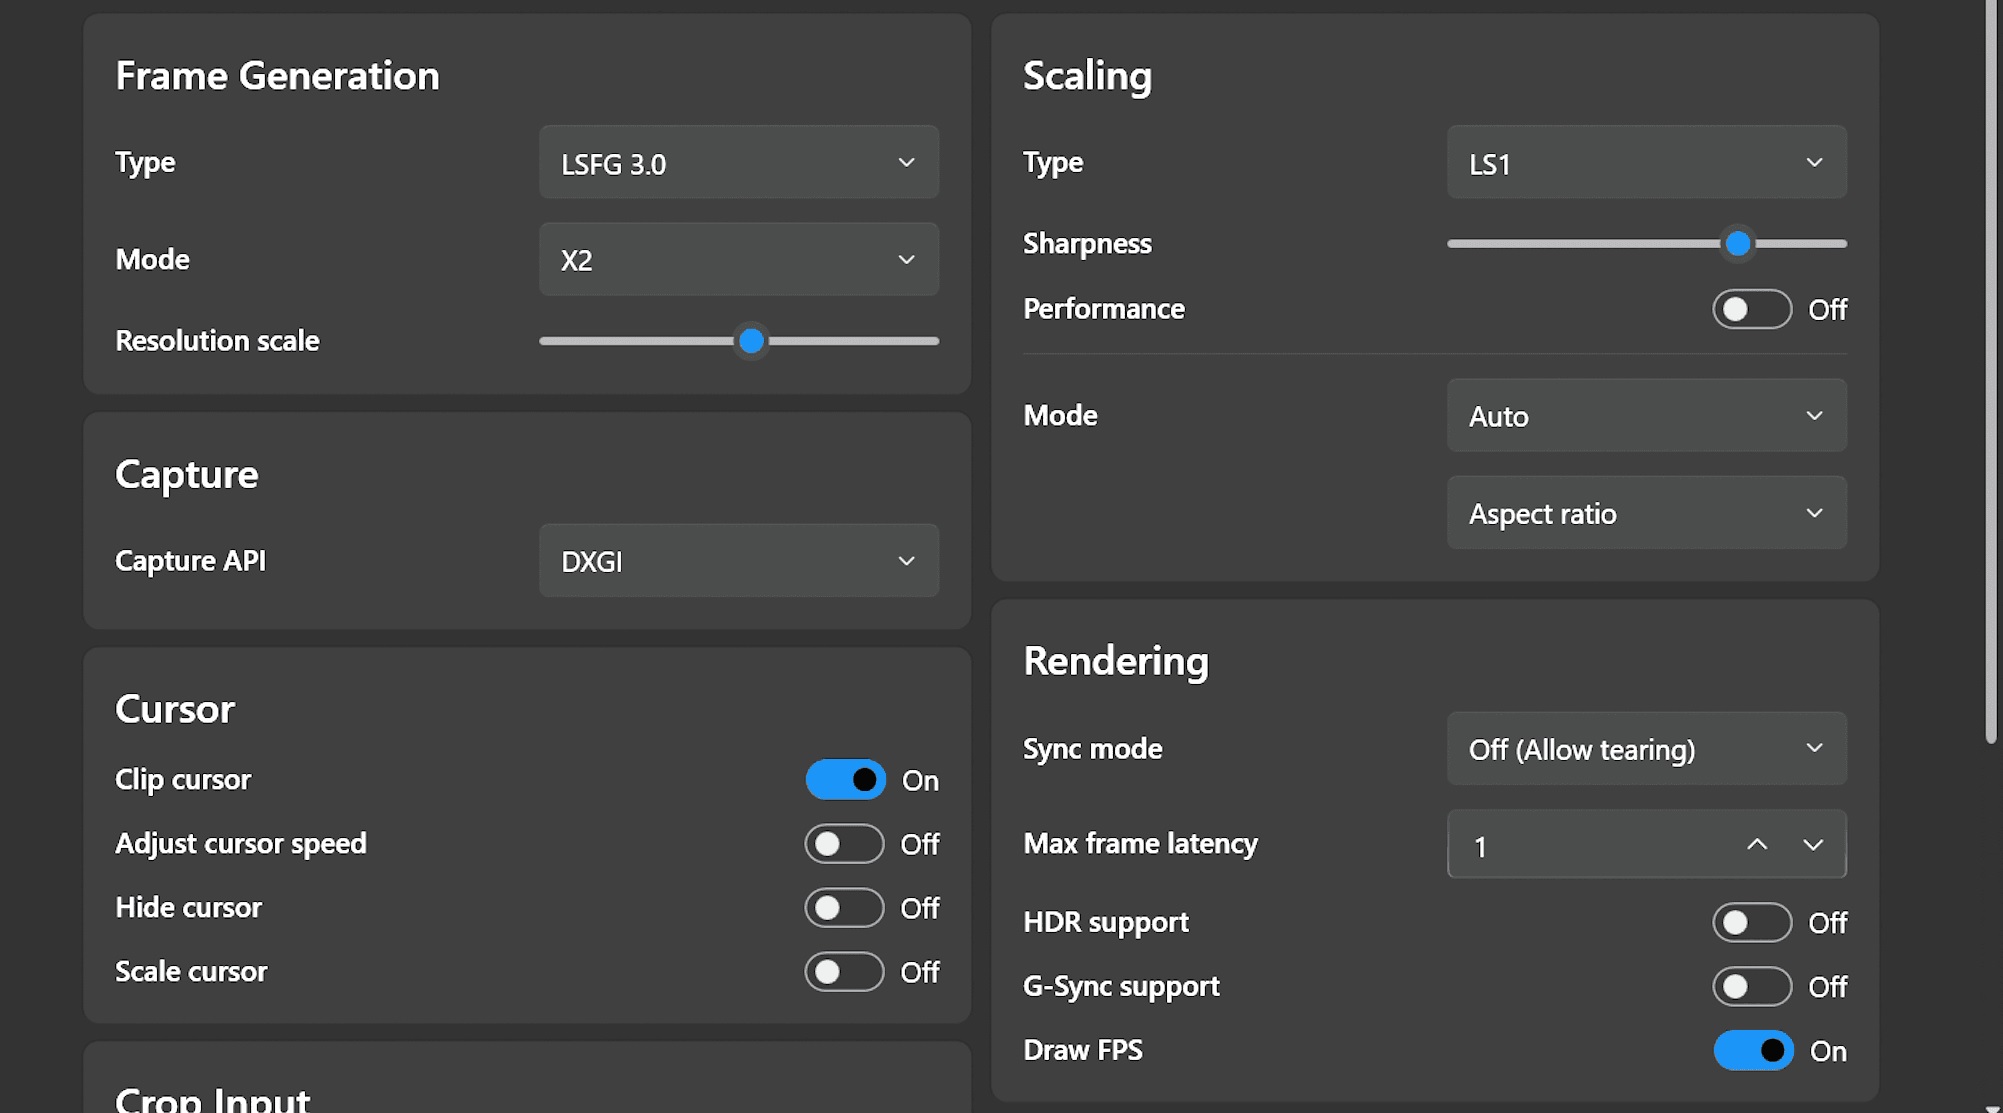Expand the Aspect ratio dropdown
The image size is (2003, 1113).
(1646, 513)
